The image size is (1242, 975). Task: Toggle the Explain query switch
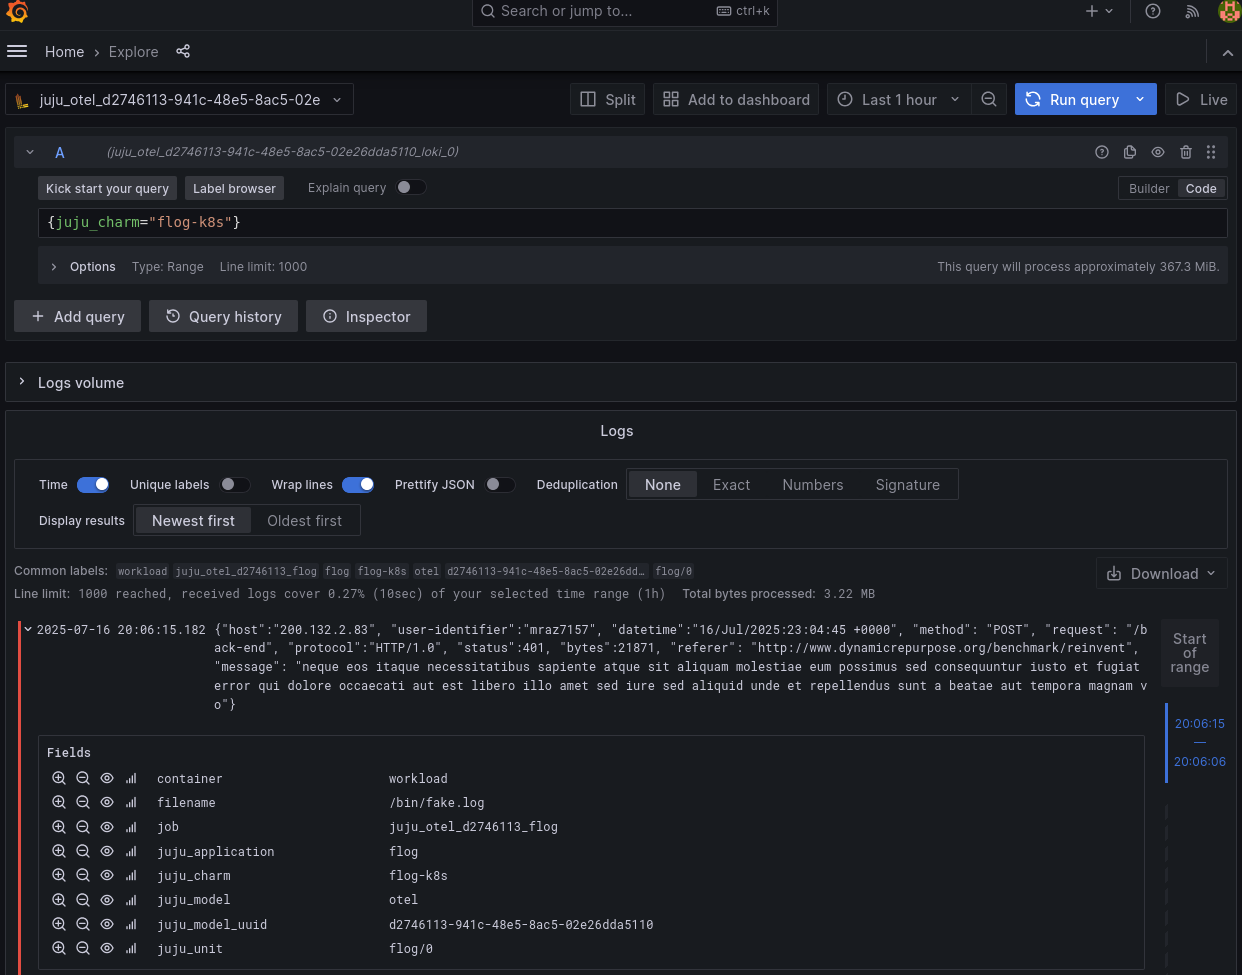pyautogui.click(x=410, y=187)
